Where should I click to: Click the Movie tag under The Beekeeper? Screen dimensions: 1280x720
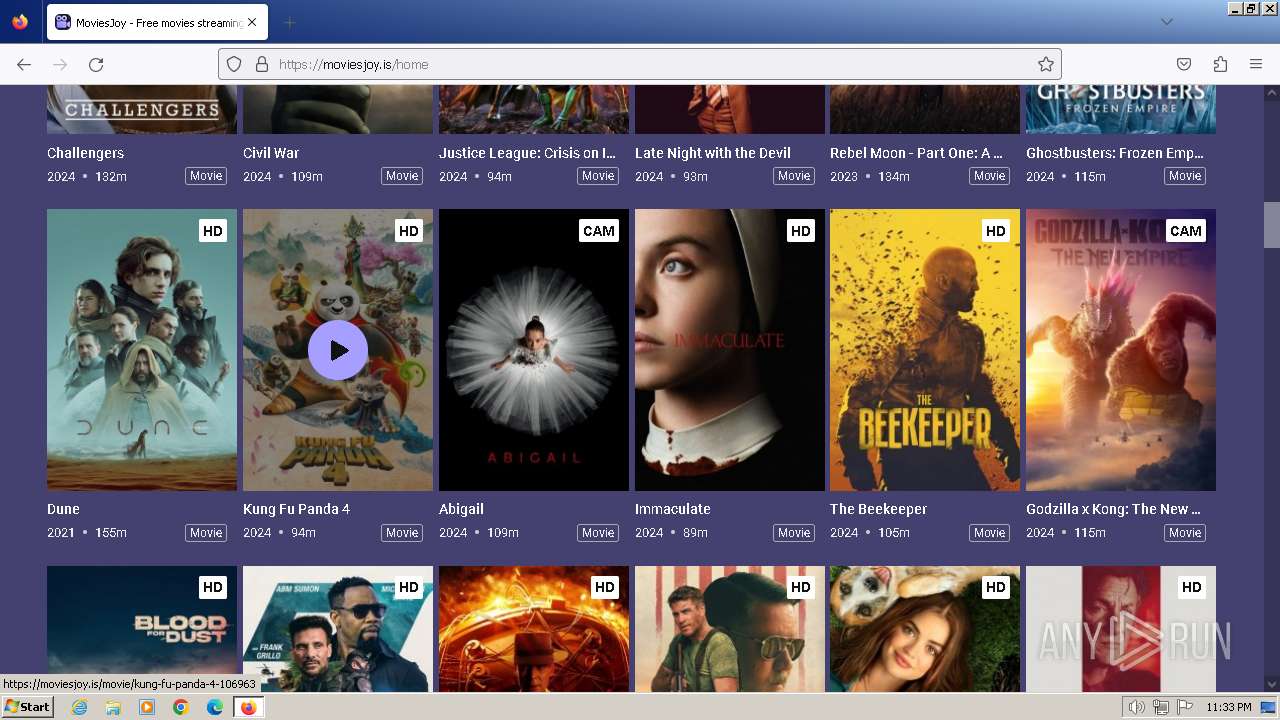pyautogui.click(x=989, y=533)
